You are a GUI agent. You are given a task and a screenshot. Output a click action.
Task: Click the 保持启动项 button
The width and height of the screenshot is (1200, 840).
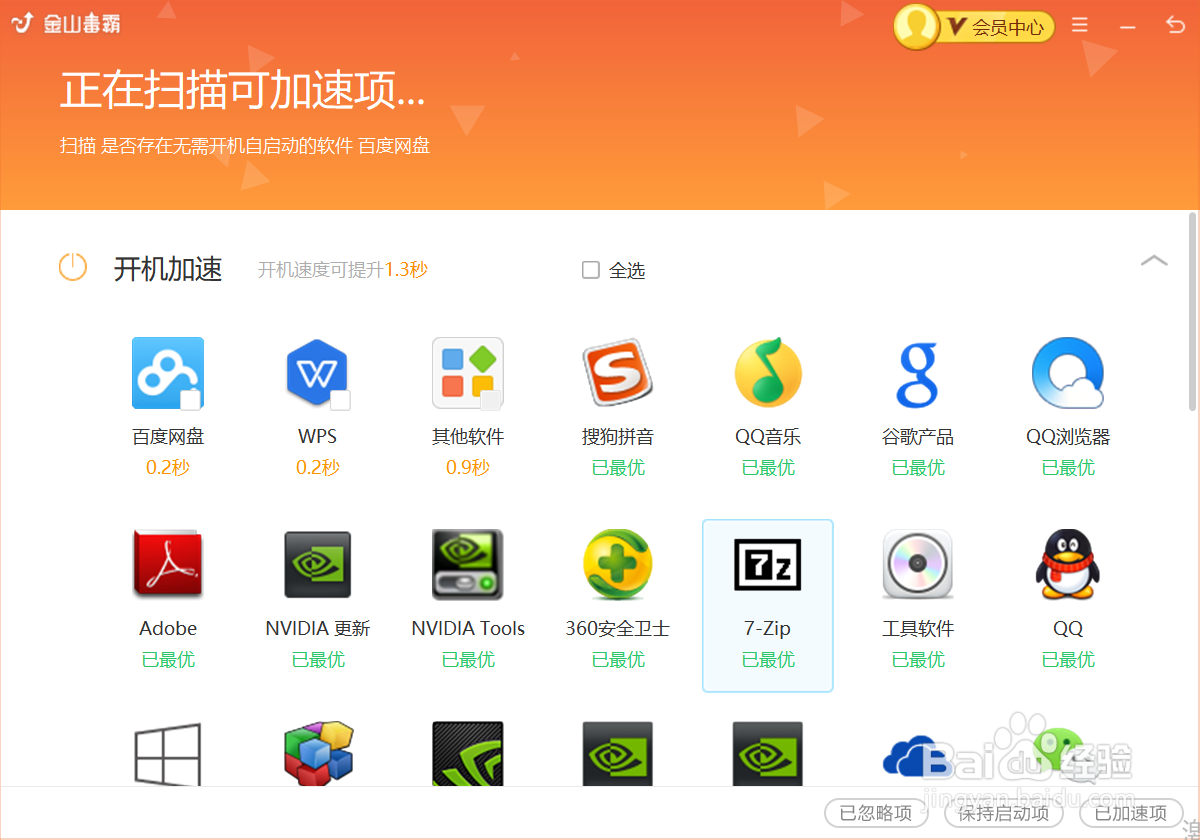(1003, 813)
